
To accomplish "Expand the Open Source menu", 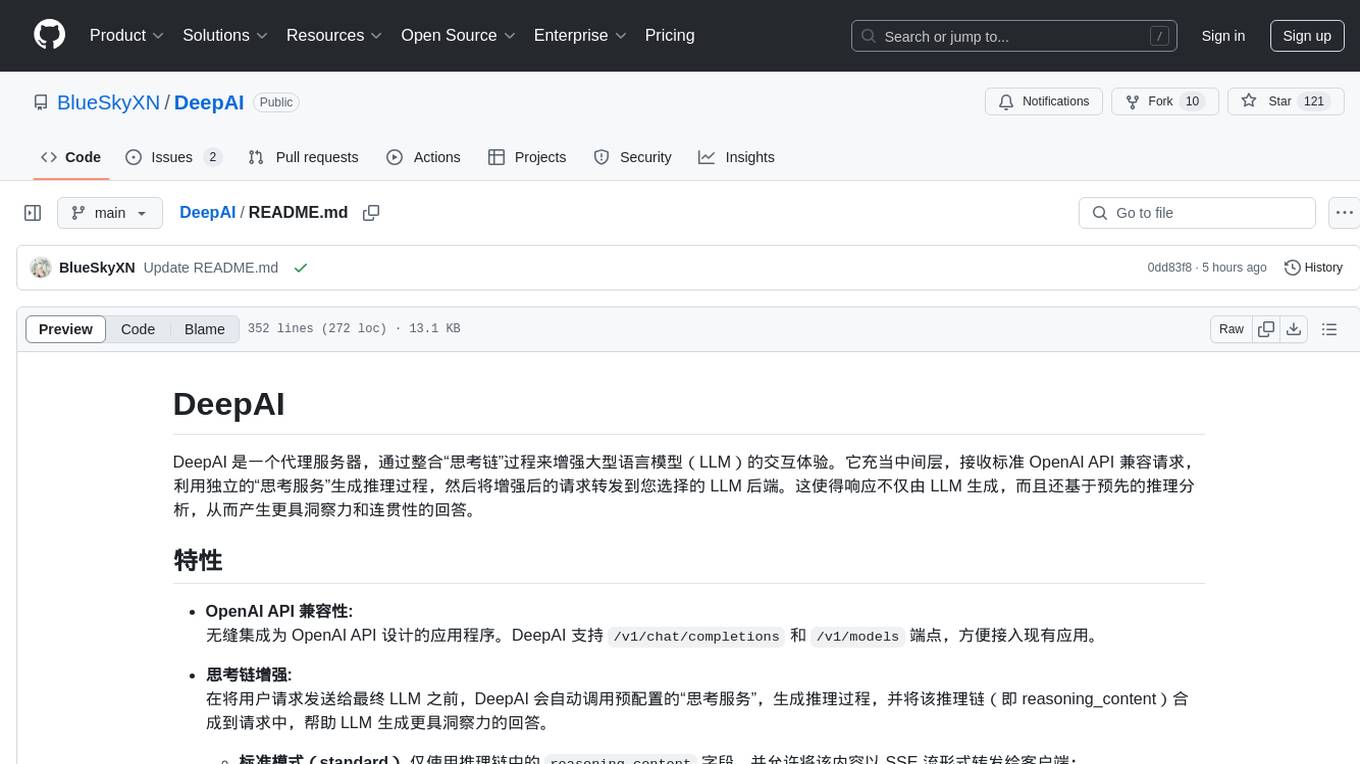I will coord(458,35).
